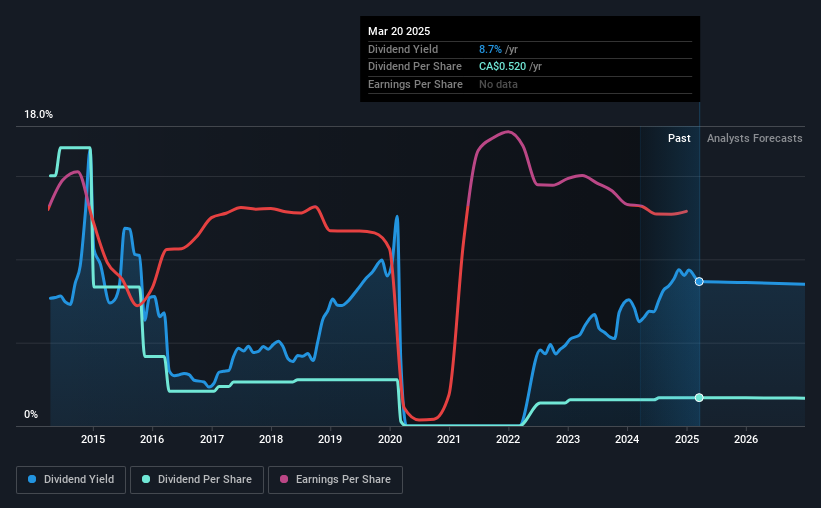The image size is (821, 508).
Task: Click the 'Mar 20 2025' tooltip date
Action: point(399,31)
